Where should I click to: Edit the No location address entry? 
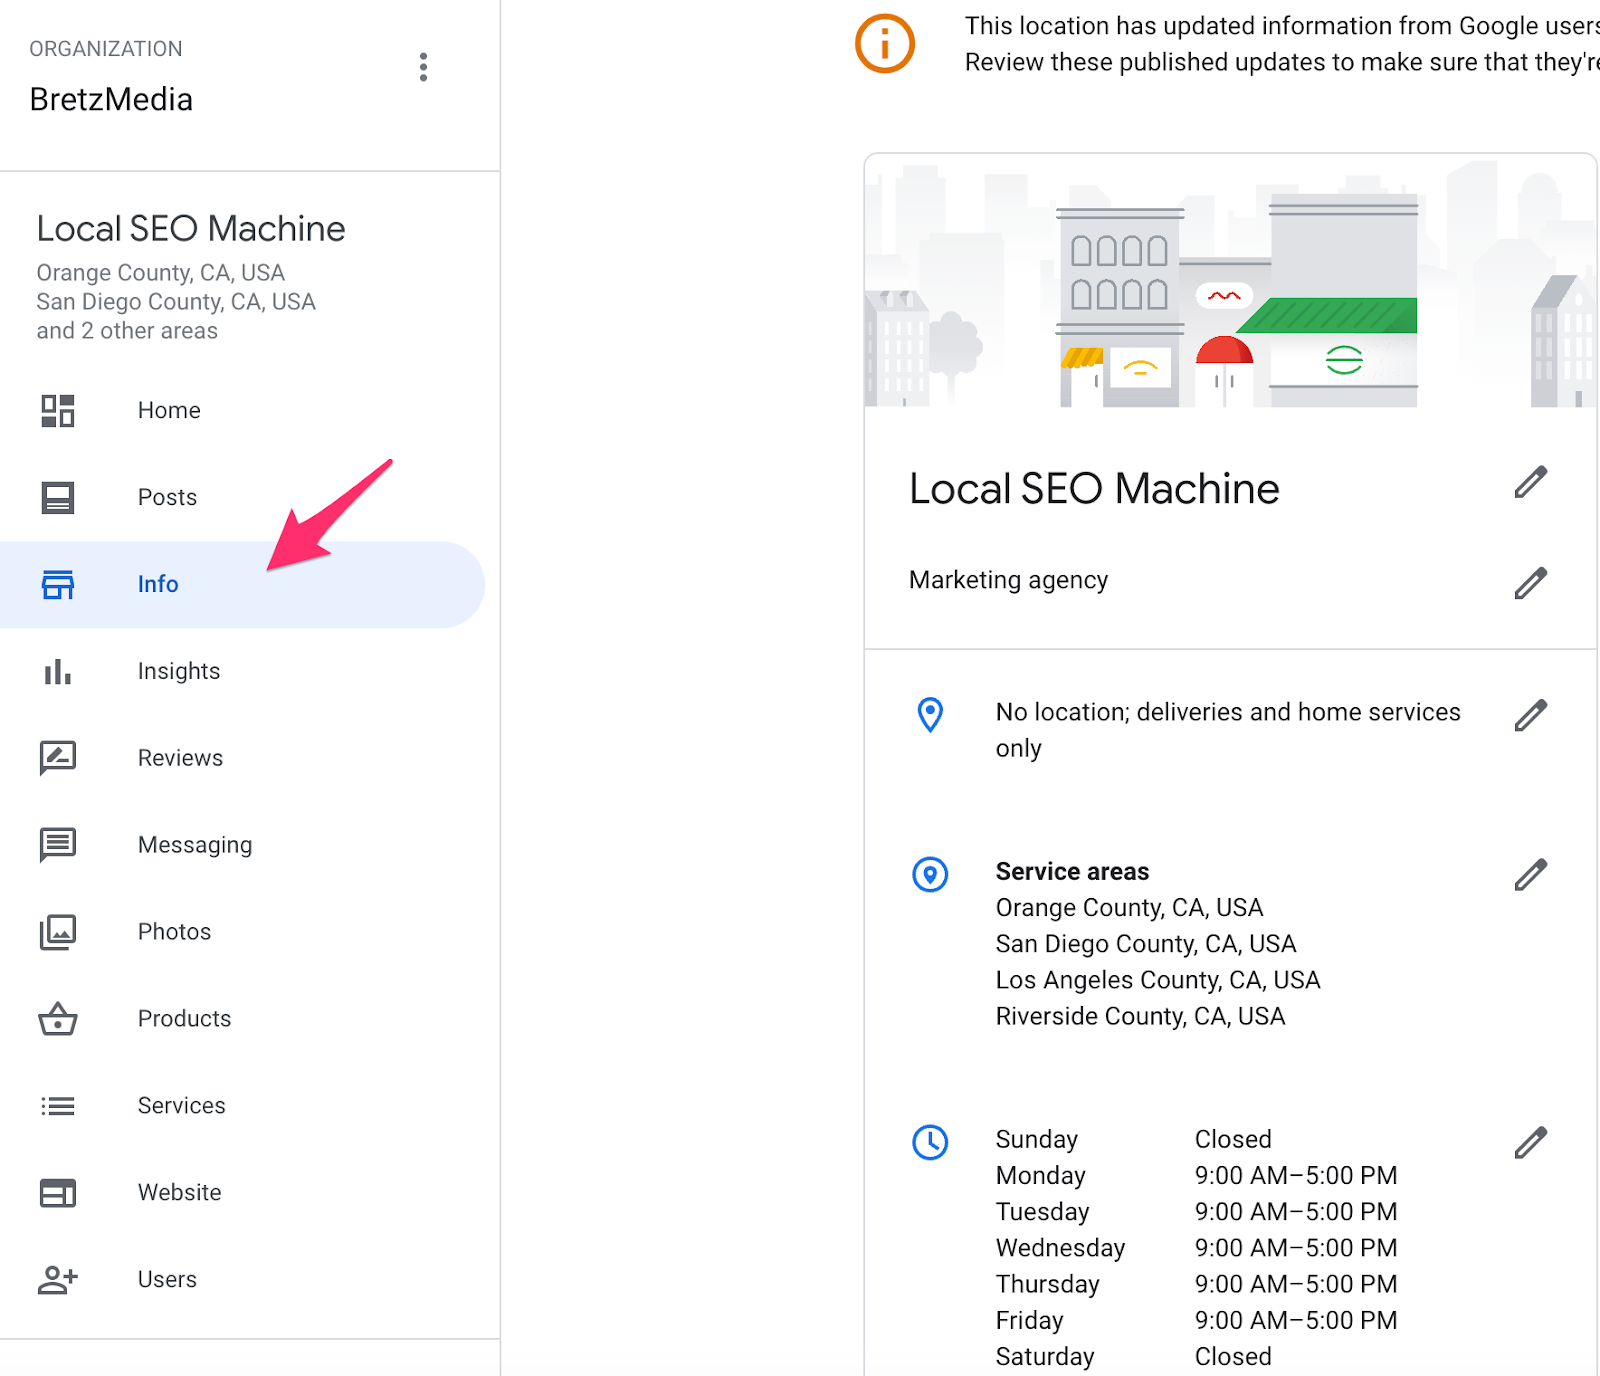click(x=1530, y=715)
